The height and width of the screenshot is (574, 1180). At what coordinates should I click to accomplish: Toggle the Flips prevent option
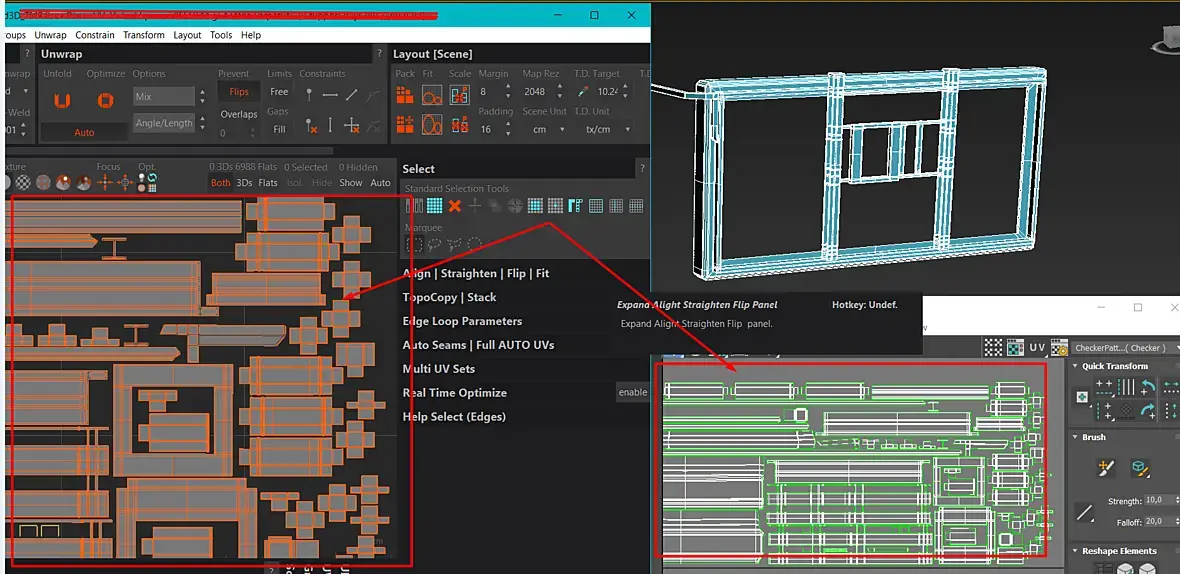click(239, 92)
